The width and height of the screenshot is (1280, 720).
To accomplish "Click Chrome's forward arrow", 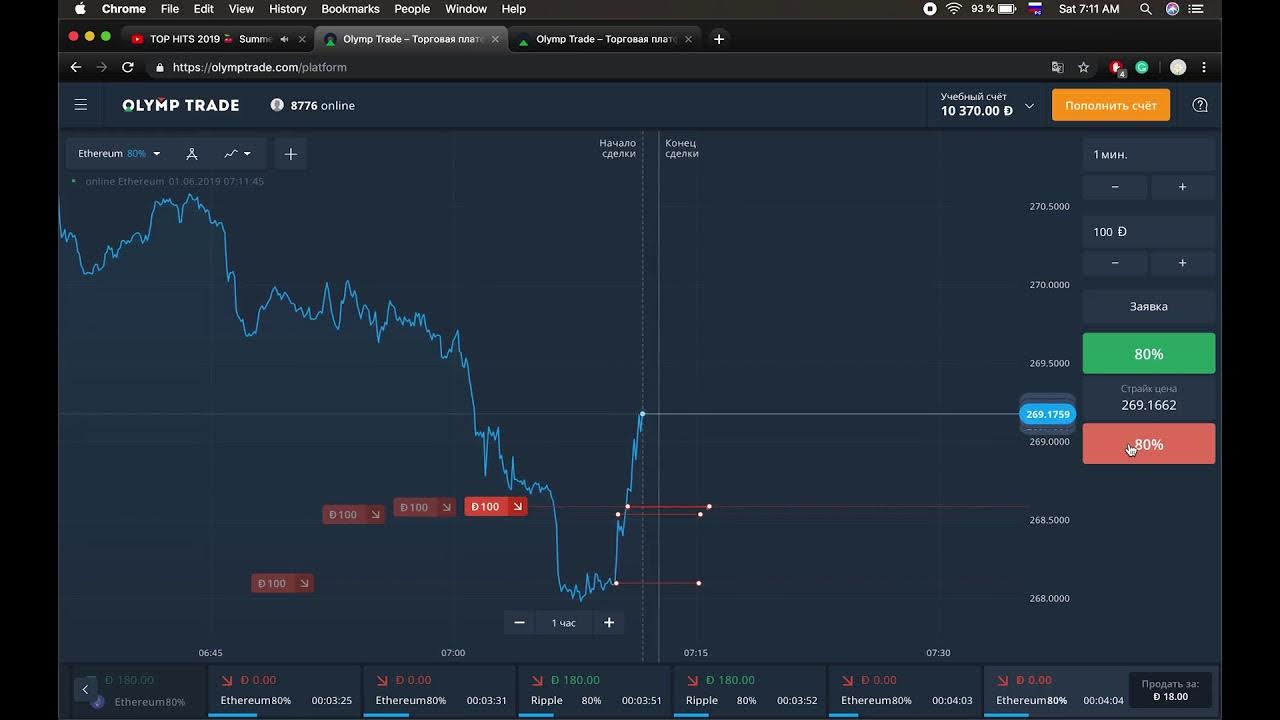I will click(101, 67).
